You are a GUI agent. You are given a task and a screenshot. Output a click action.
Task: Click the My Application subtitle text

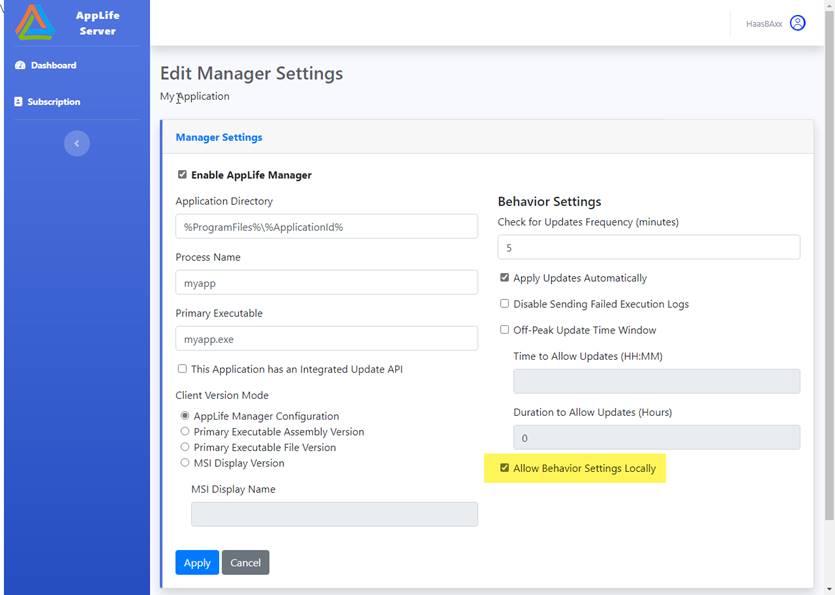(195, 96)
